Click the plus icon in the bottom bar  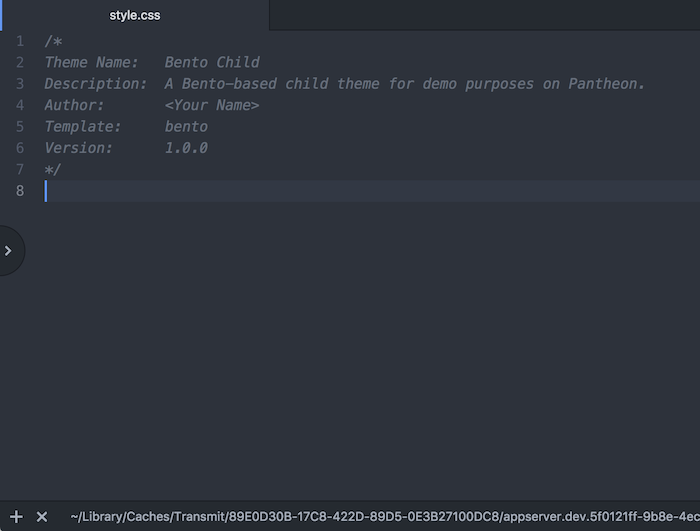(x=16, y=516)
